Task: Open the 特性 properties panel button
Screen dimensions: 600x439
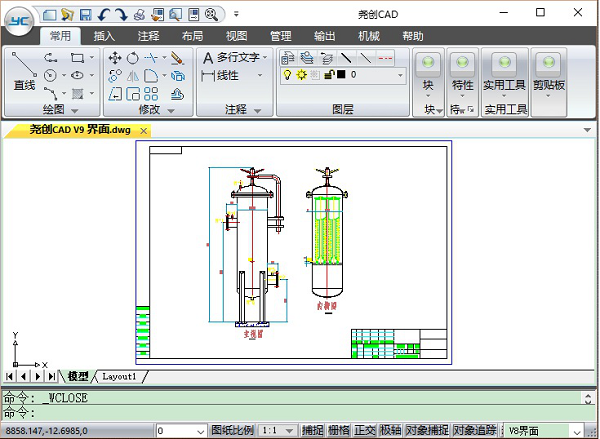Action: pos(462,75)
